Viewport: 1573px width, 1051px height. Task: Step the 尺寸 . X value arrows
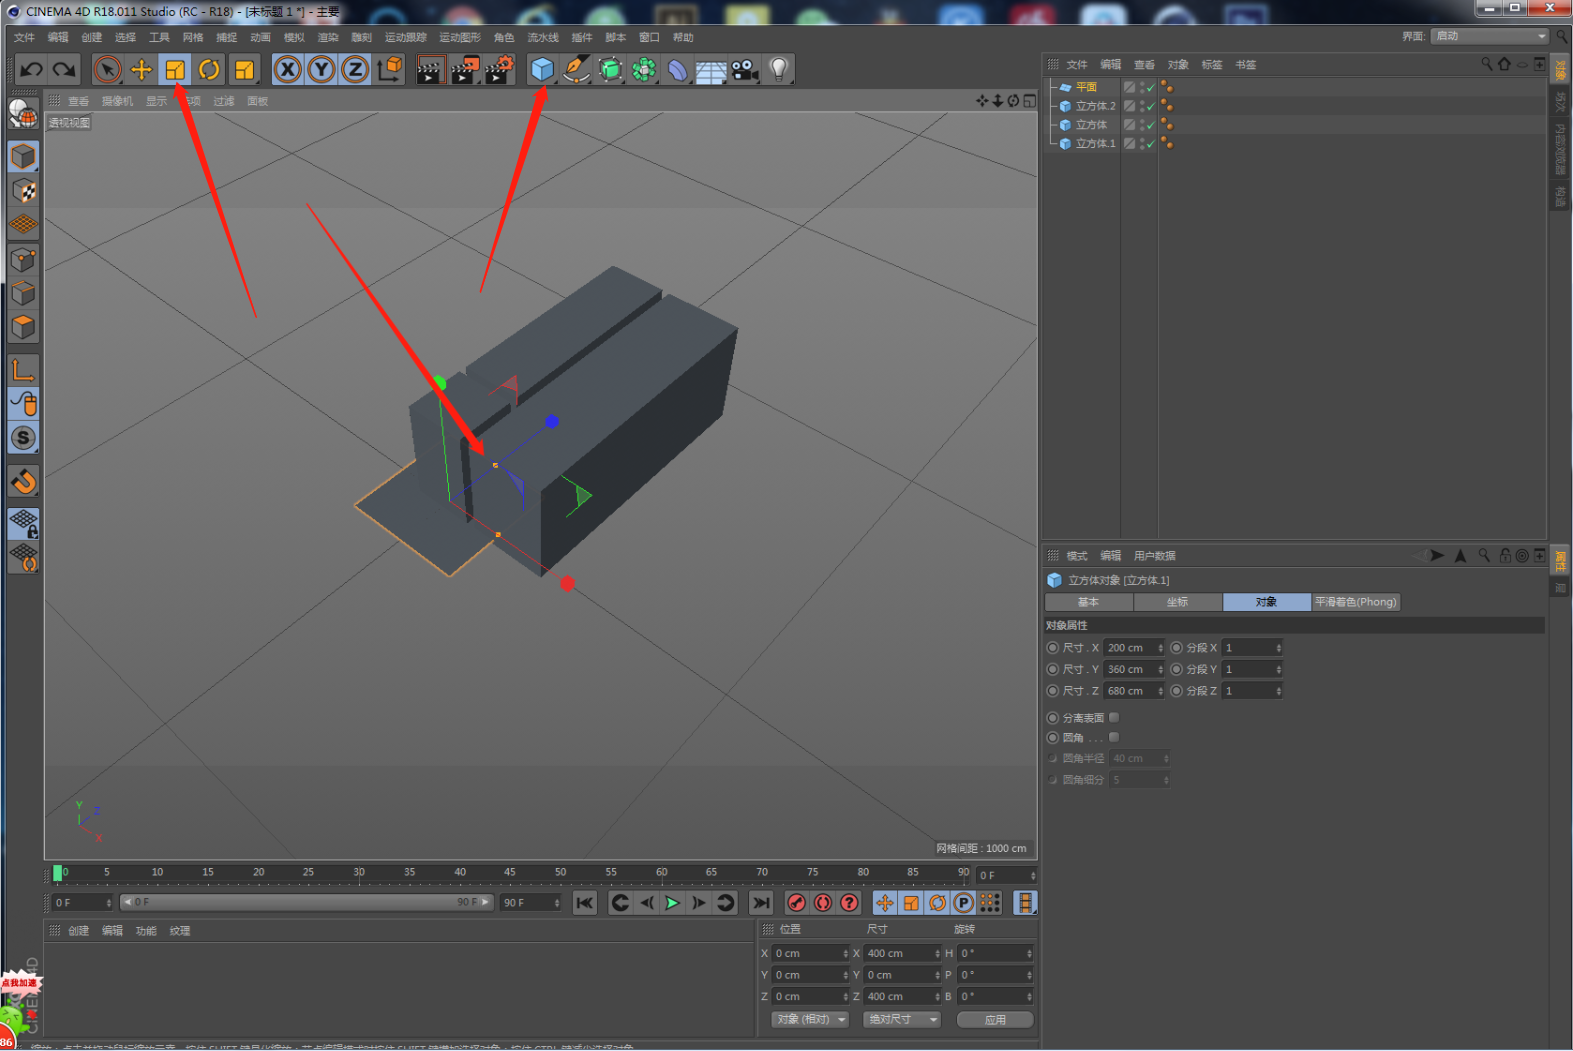tap(1160, 648)
